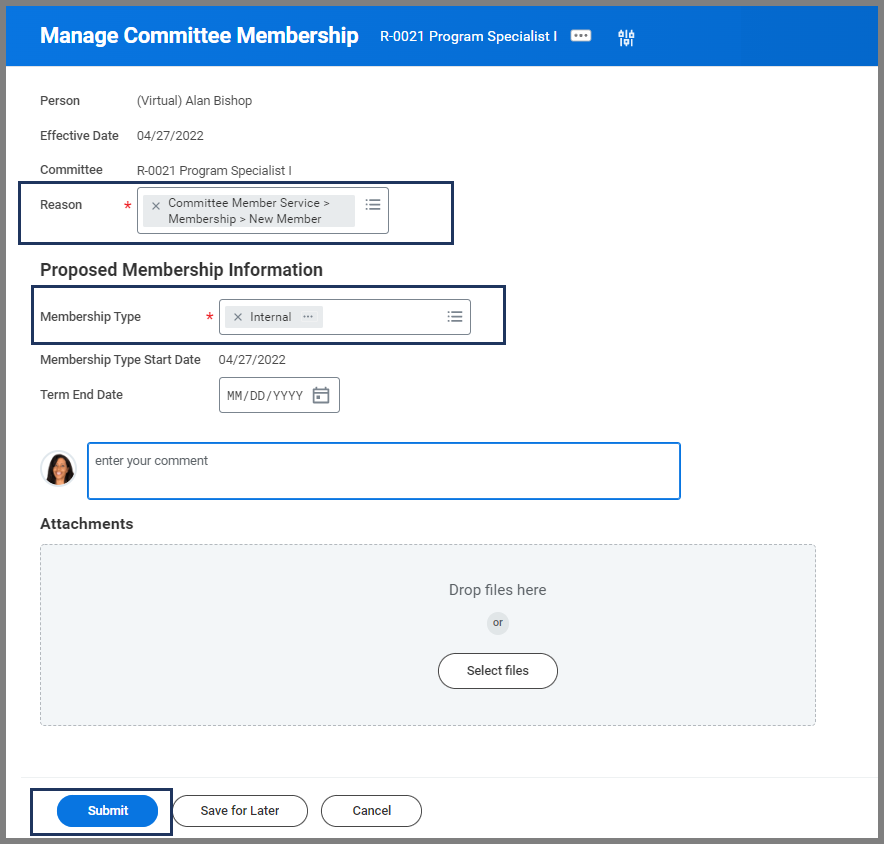Screen dimensions: 884x844
Task: Click the user profile avatar near comment
Action: pyautogui.click(x=58, y=468)
